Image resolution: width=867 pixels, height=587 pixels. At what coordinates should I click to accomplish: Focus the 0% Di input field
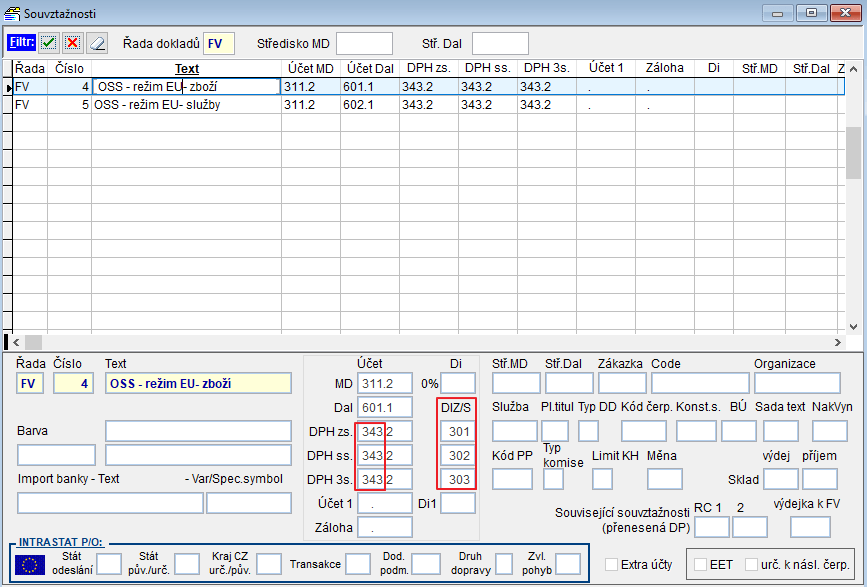click(x=458, y=384)
